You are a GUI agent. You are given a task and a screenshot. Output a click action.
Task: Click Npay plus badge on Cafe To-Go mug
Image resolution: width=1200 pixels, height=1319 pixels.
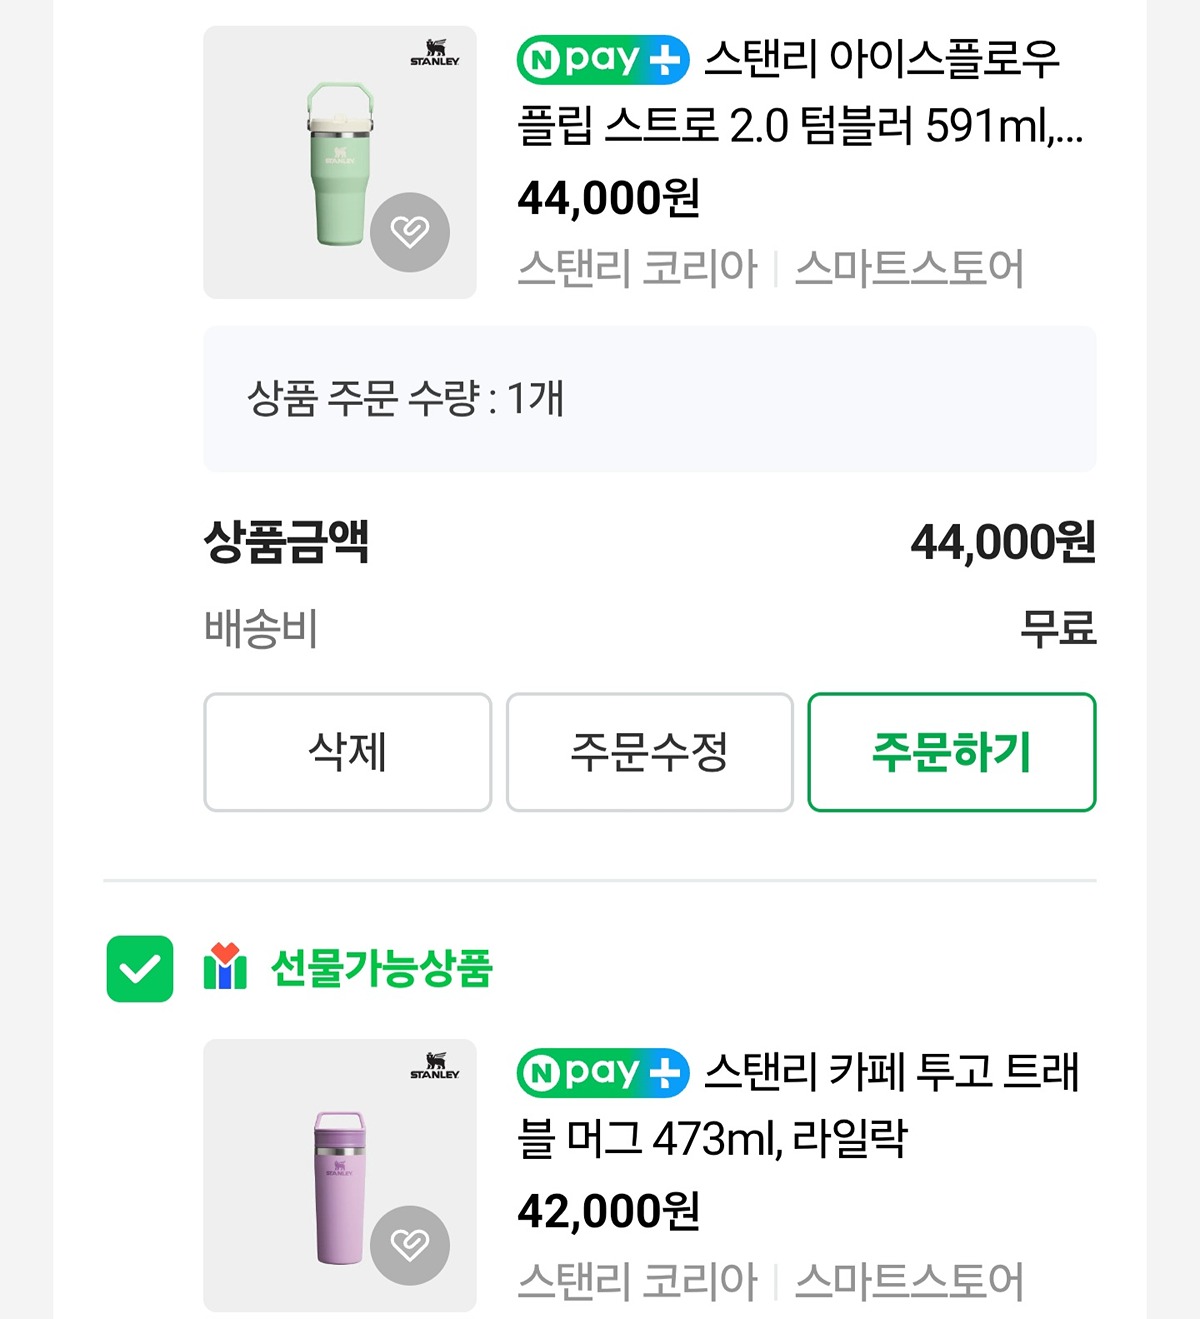603,1073
